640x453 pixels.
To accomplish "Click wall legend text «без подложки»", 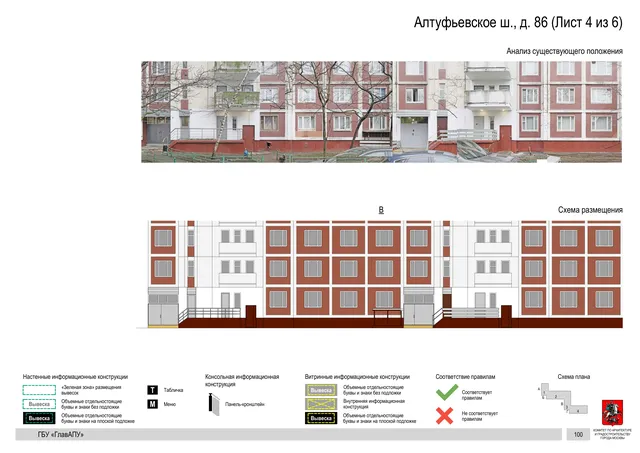I will click(x=91, y=404).
